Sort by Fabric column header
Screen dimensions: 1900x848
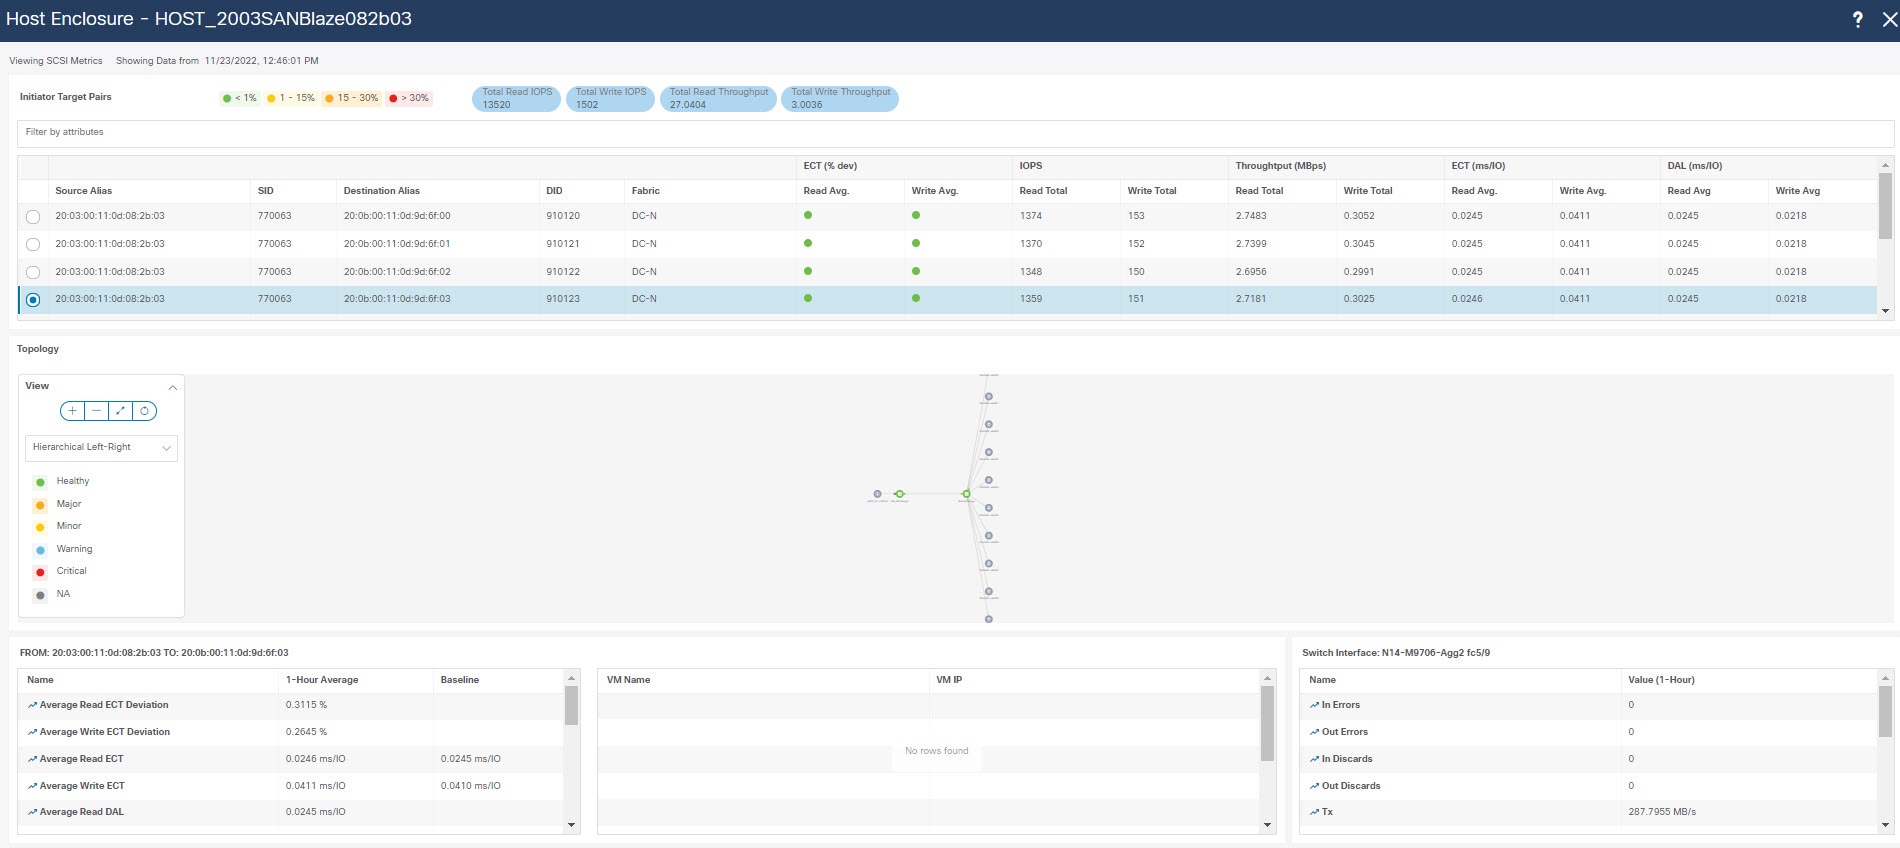(646, 191)
